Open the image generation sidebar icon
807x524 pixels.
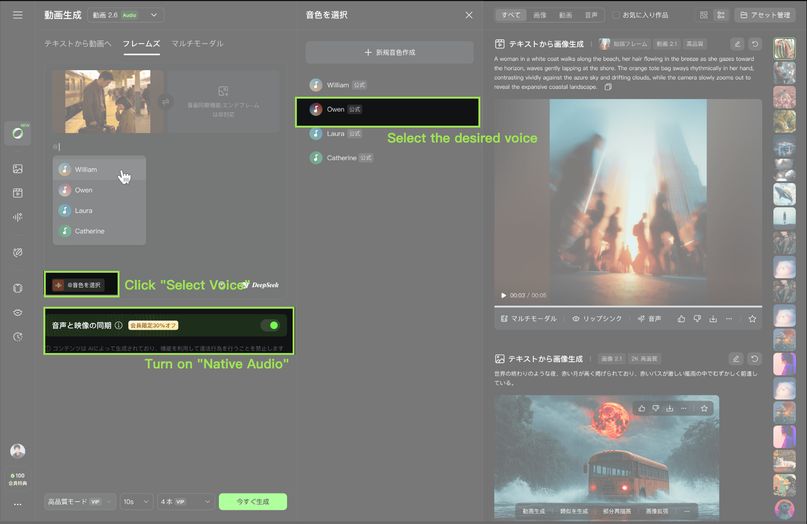[x=17, y=169]
